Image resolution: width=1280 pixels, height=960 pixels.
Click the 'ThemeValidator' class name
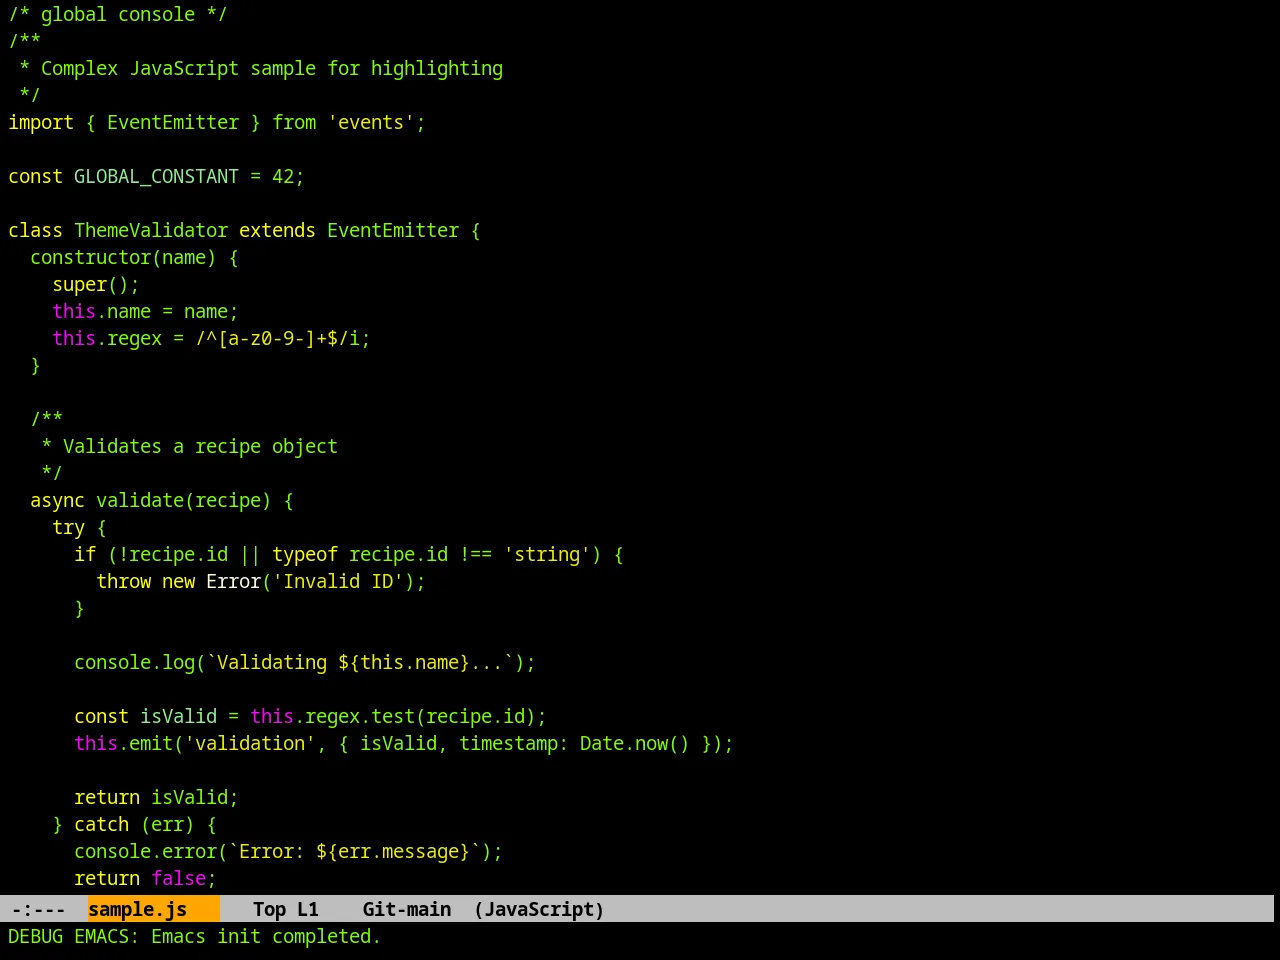[x=151, y=230]
